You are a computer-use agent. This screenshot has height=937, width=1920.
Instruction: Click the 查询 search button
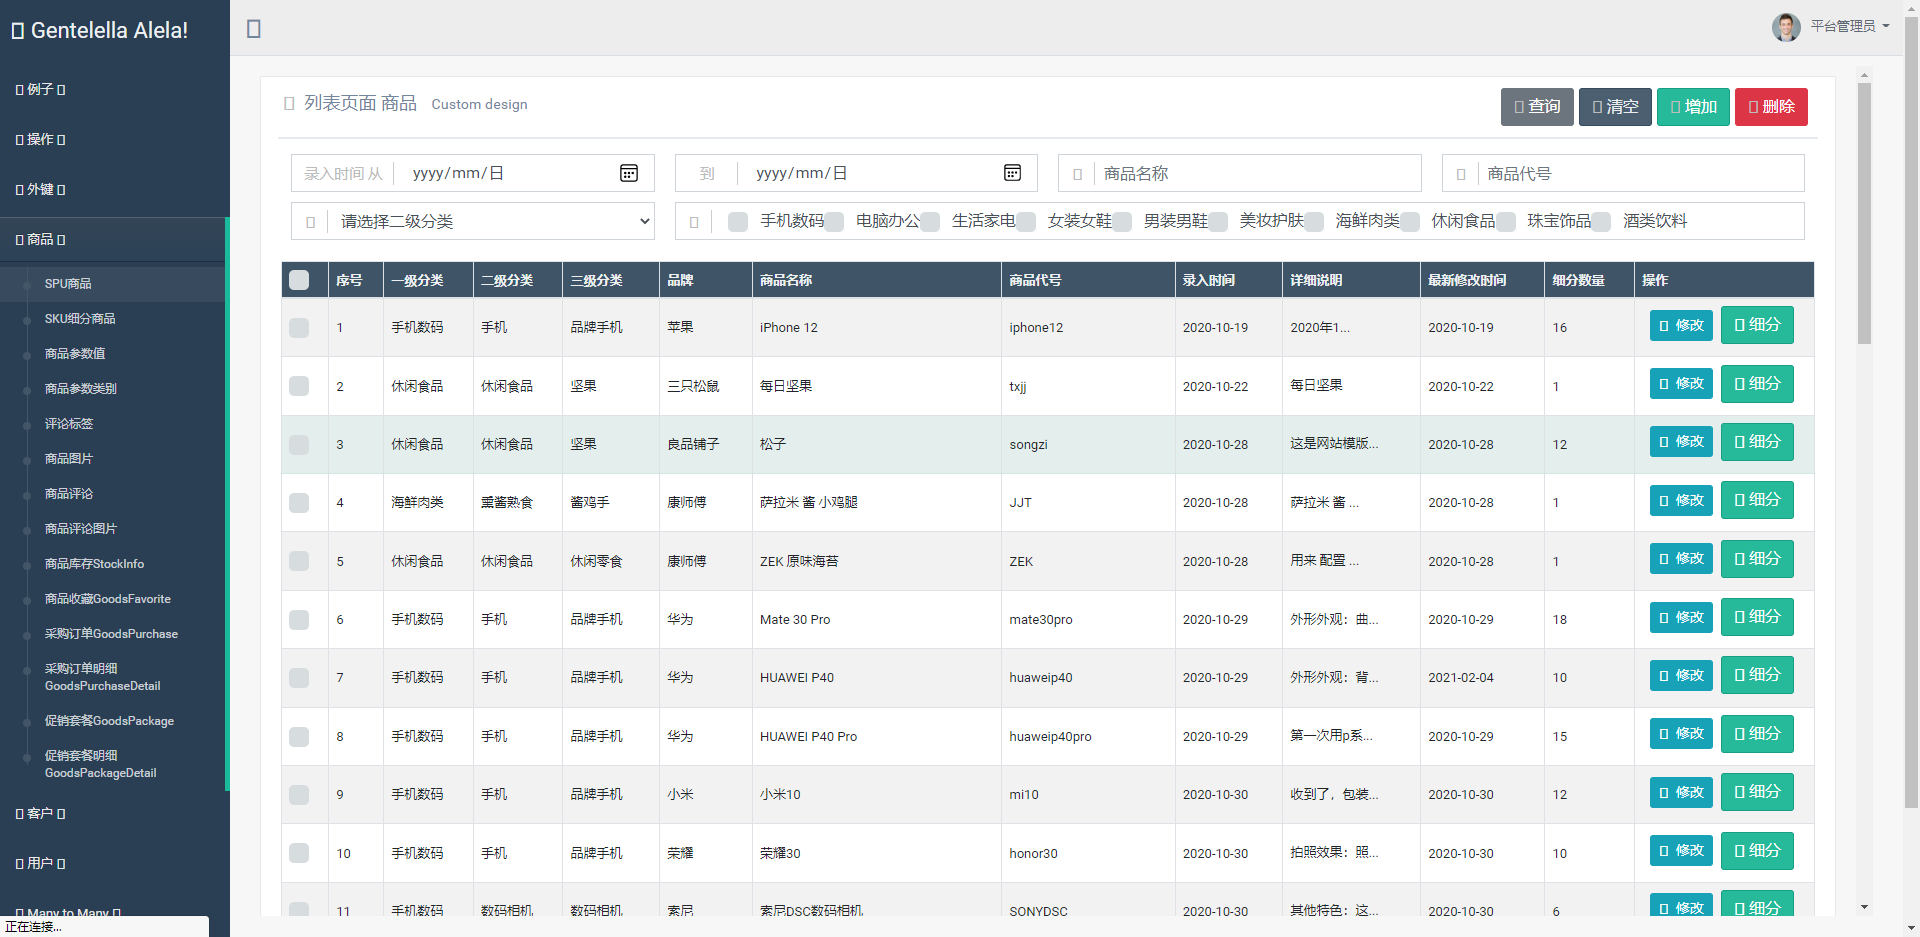pos(1537,107)
